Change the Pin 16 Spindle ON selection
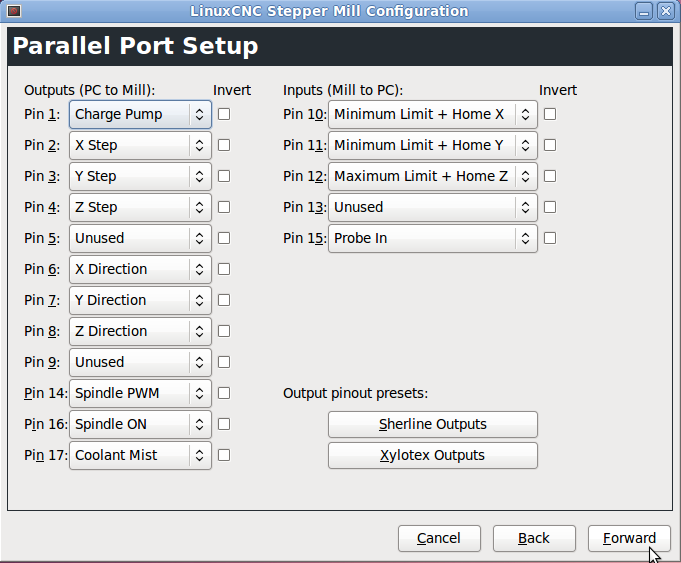681x563 pixels. (x=140, y=424)
